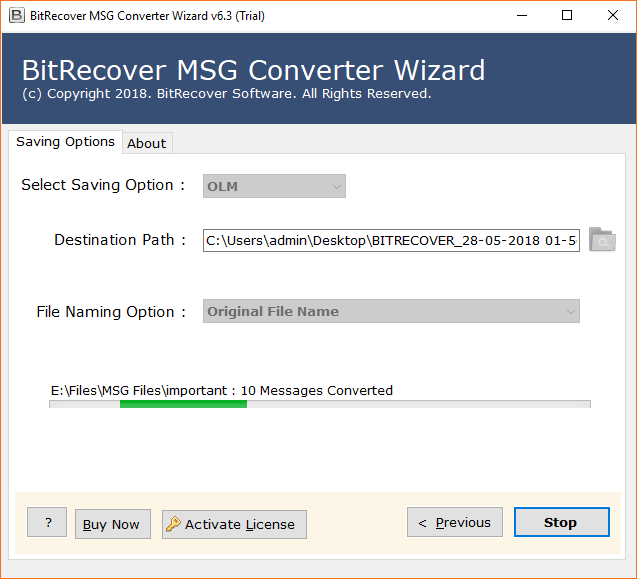Click the Copyright 2018 BitRecover Software text
Image resolution: width=637 pixels, height=579 pixels.
coord(227,94)
